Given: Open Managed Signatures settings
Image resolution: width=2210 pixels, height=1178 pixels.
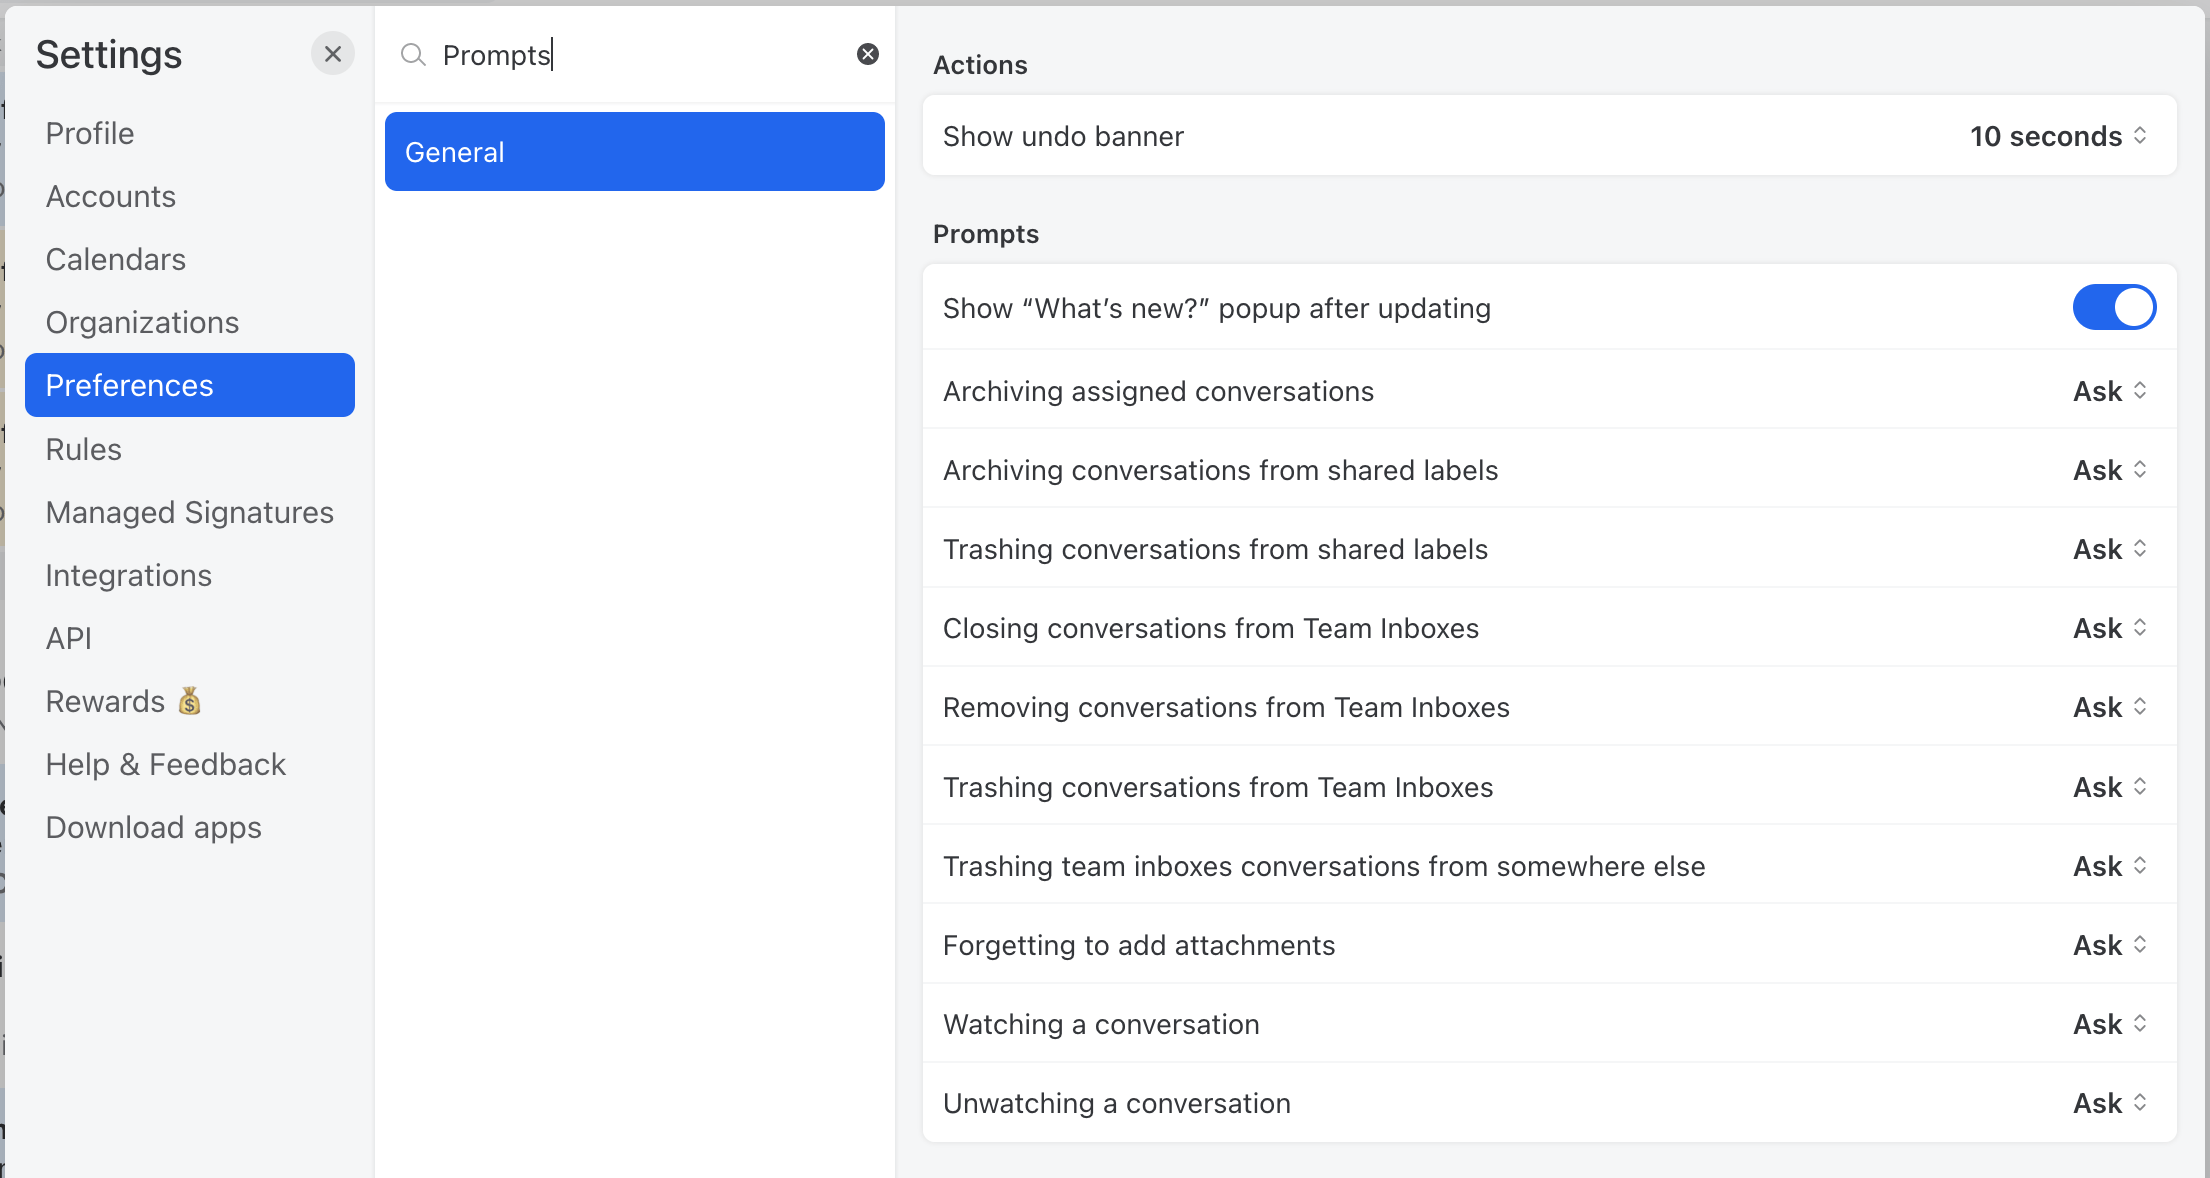Looking at the screenshot, I should (189, 512).
